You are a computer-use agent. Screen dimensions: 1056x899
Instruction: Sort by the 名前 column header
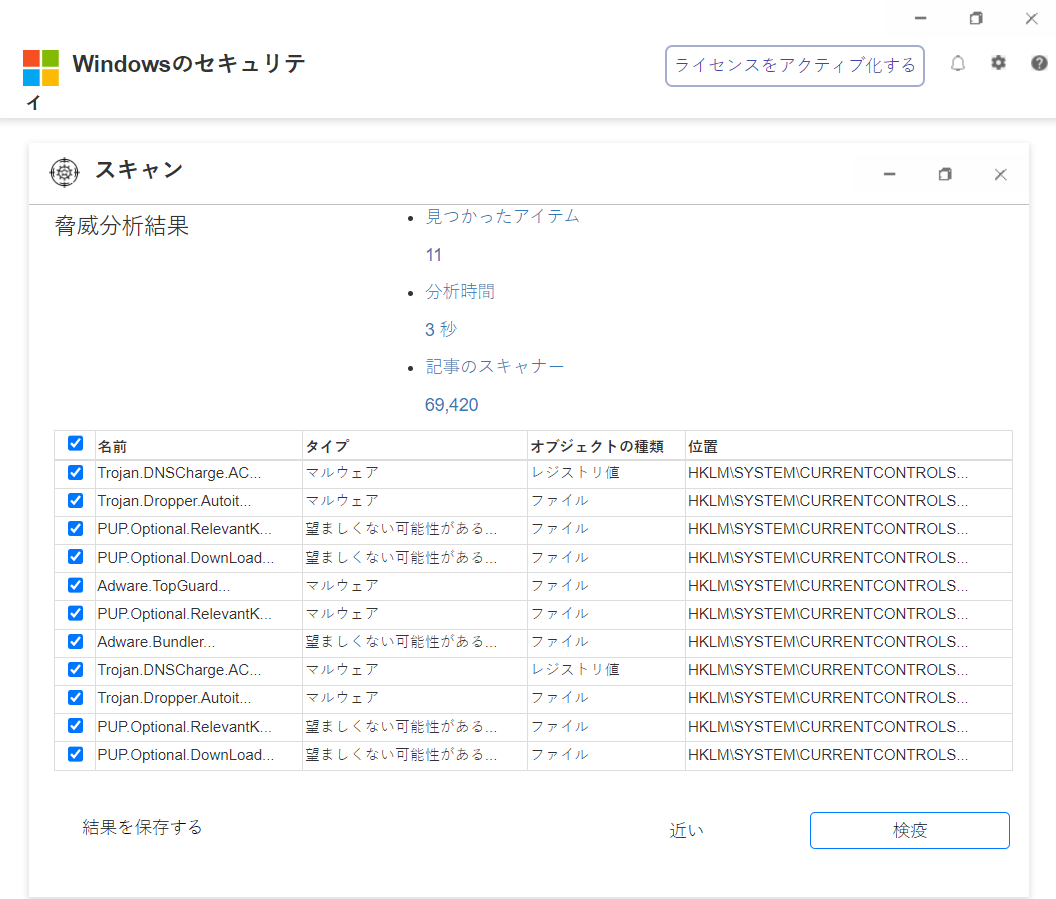tap(112, 446)
